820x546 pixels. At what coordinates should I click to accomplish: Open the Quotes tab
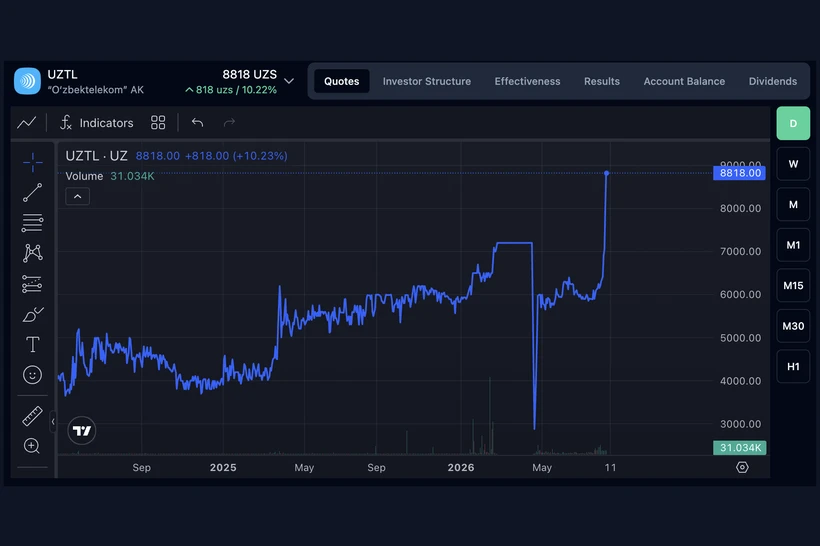pyautogui.click(x=341, y=81)
